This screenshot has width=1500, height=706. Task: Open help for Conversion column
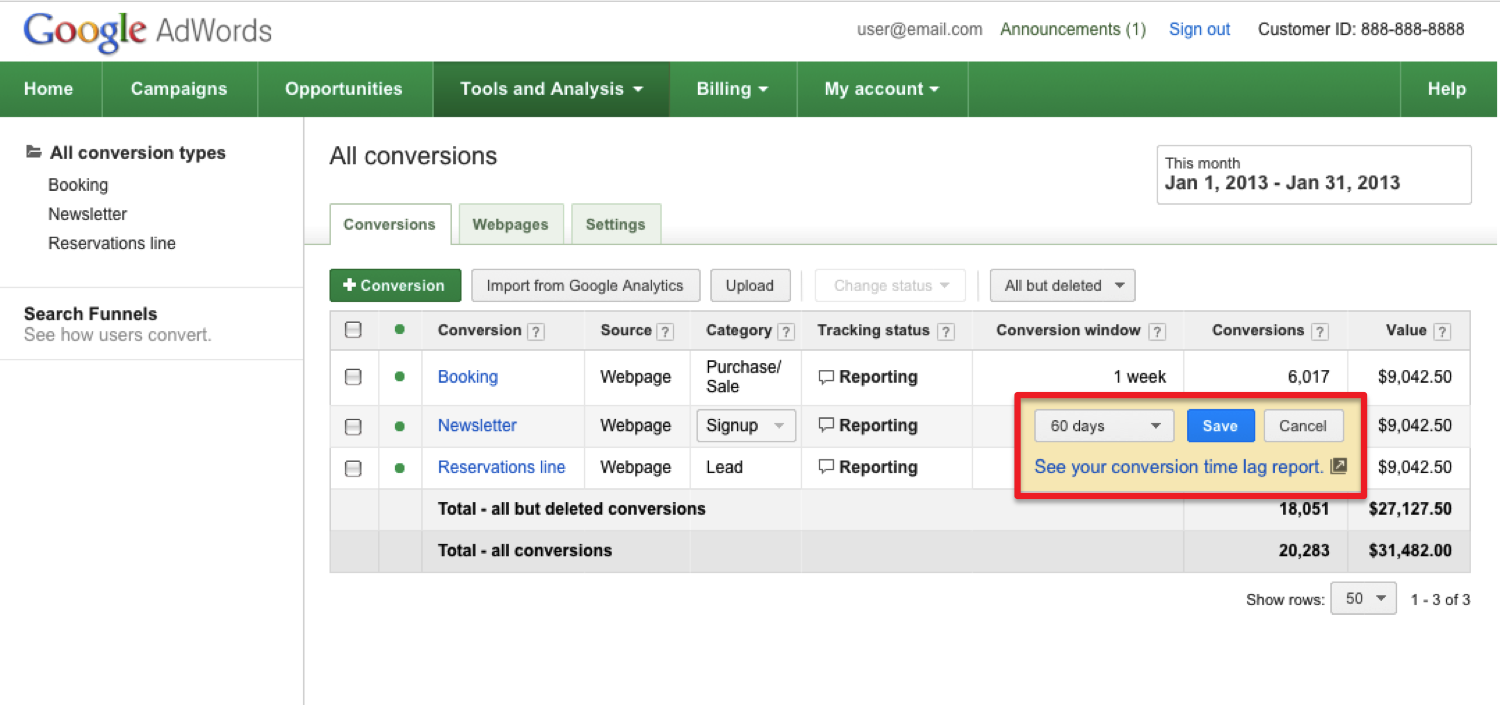click(x=536, y=331)
